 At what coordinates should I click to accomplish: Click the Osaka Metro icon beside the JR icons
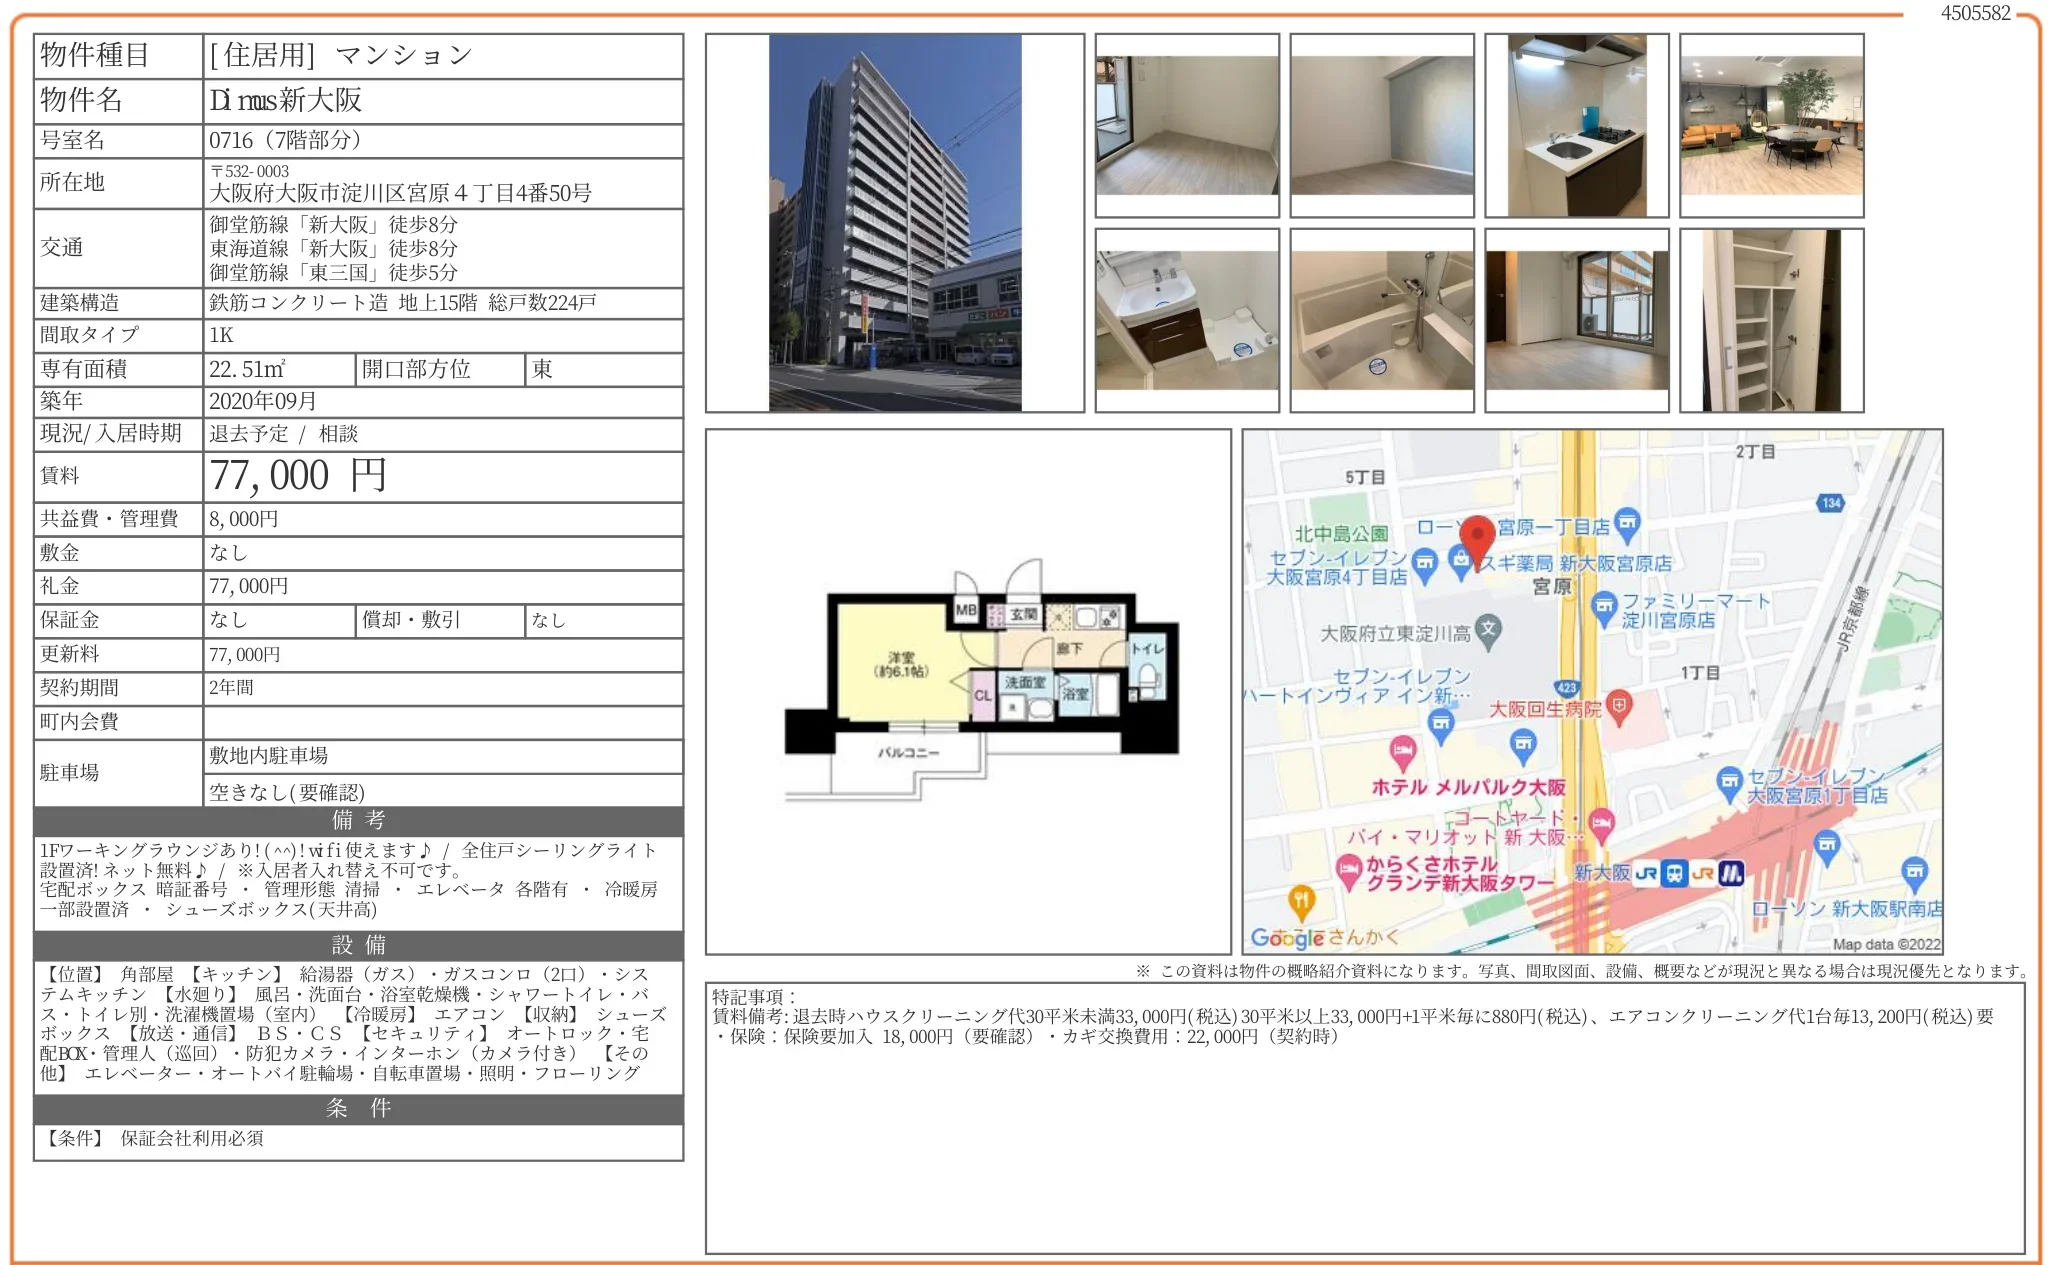(1730, 874)
